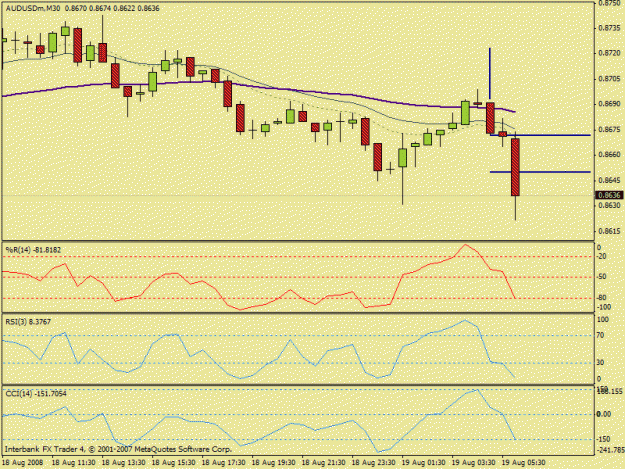Click the -80 level on %R scale
Screen dimensions: 625x469
(x=602, y=298)
